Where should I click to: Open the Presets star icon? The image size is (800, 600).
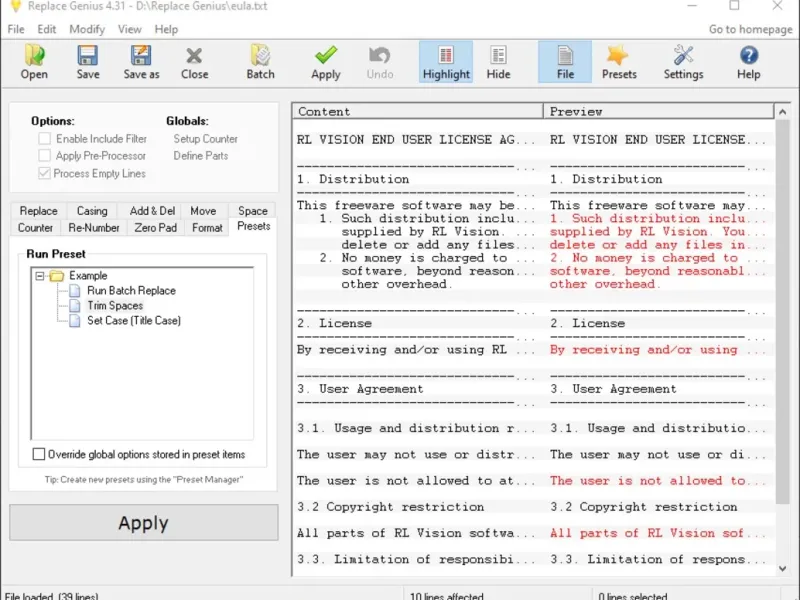[x=619, y=62]
